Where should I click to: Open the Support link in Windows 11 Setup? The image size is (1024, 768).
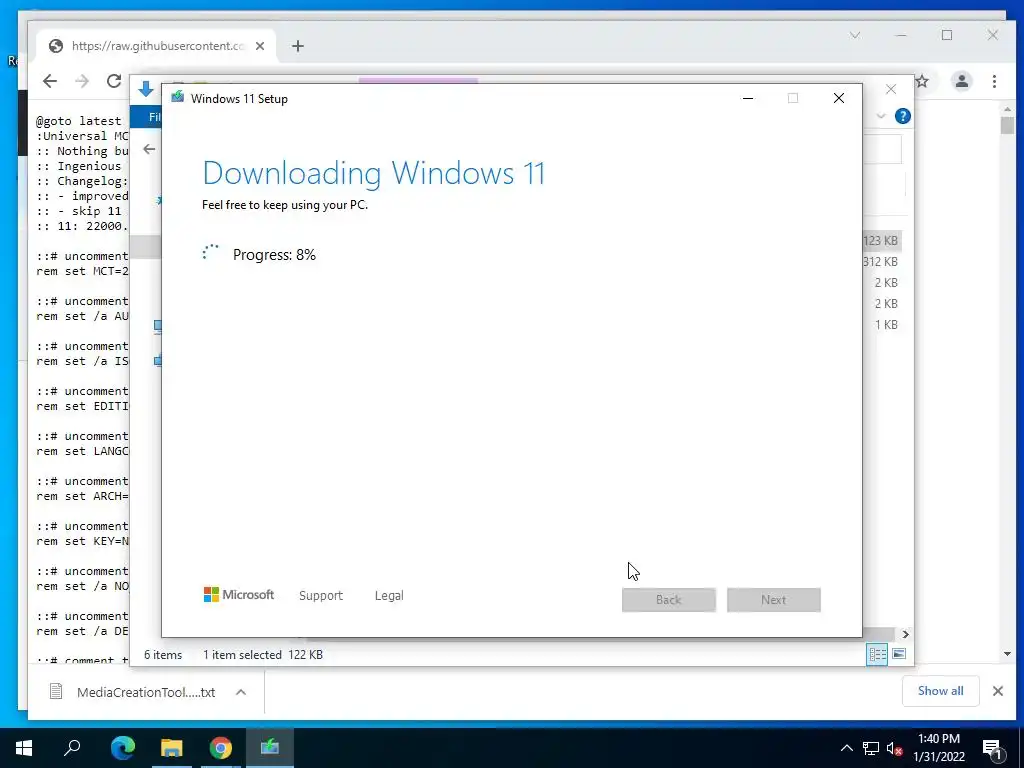pyautogui.click(x=321, y=596)
